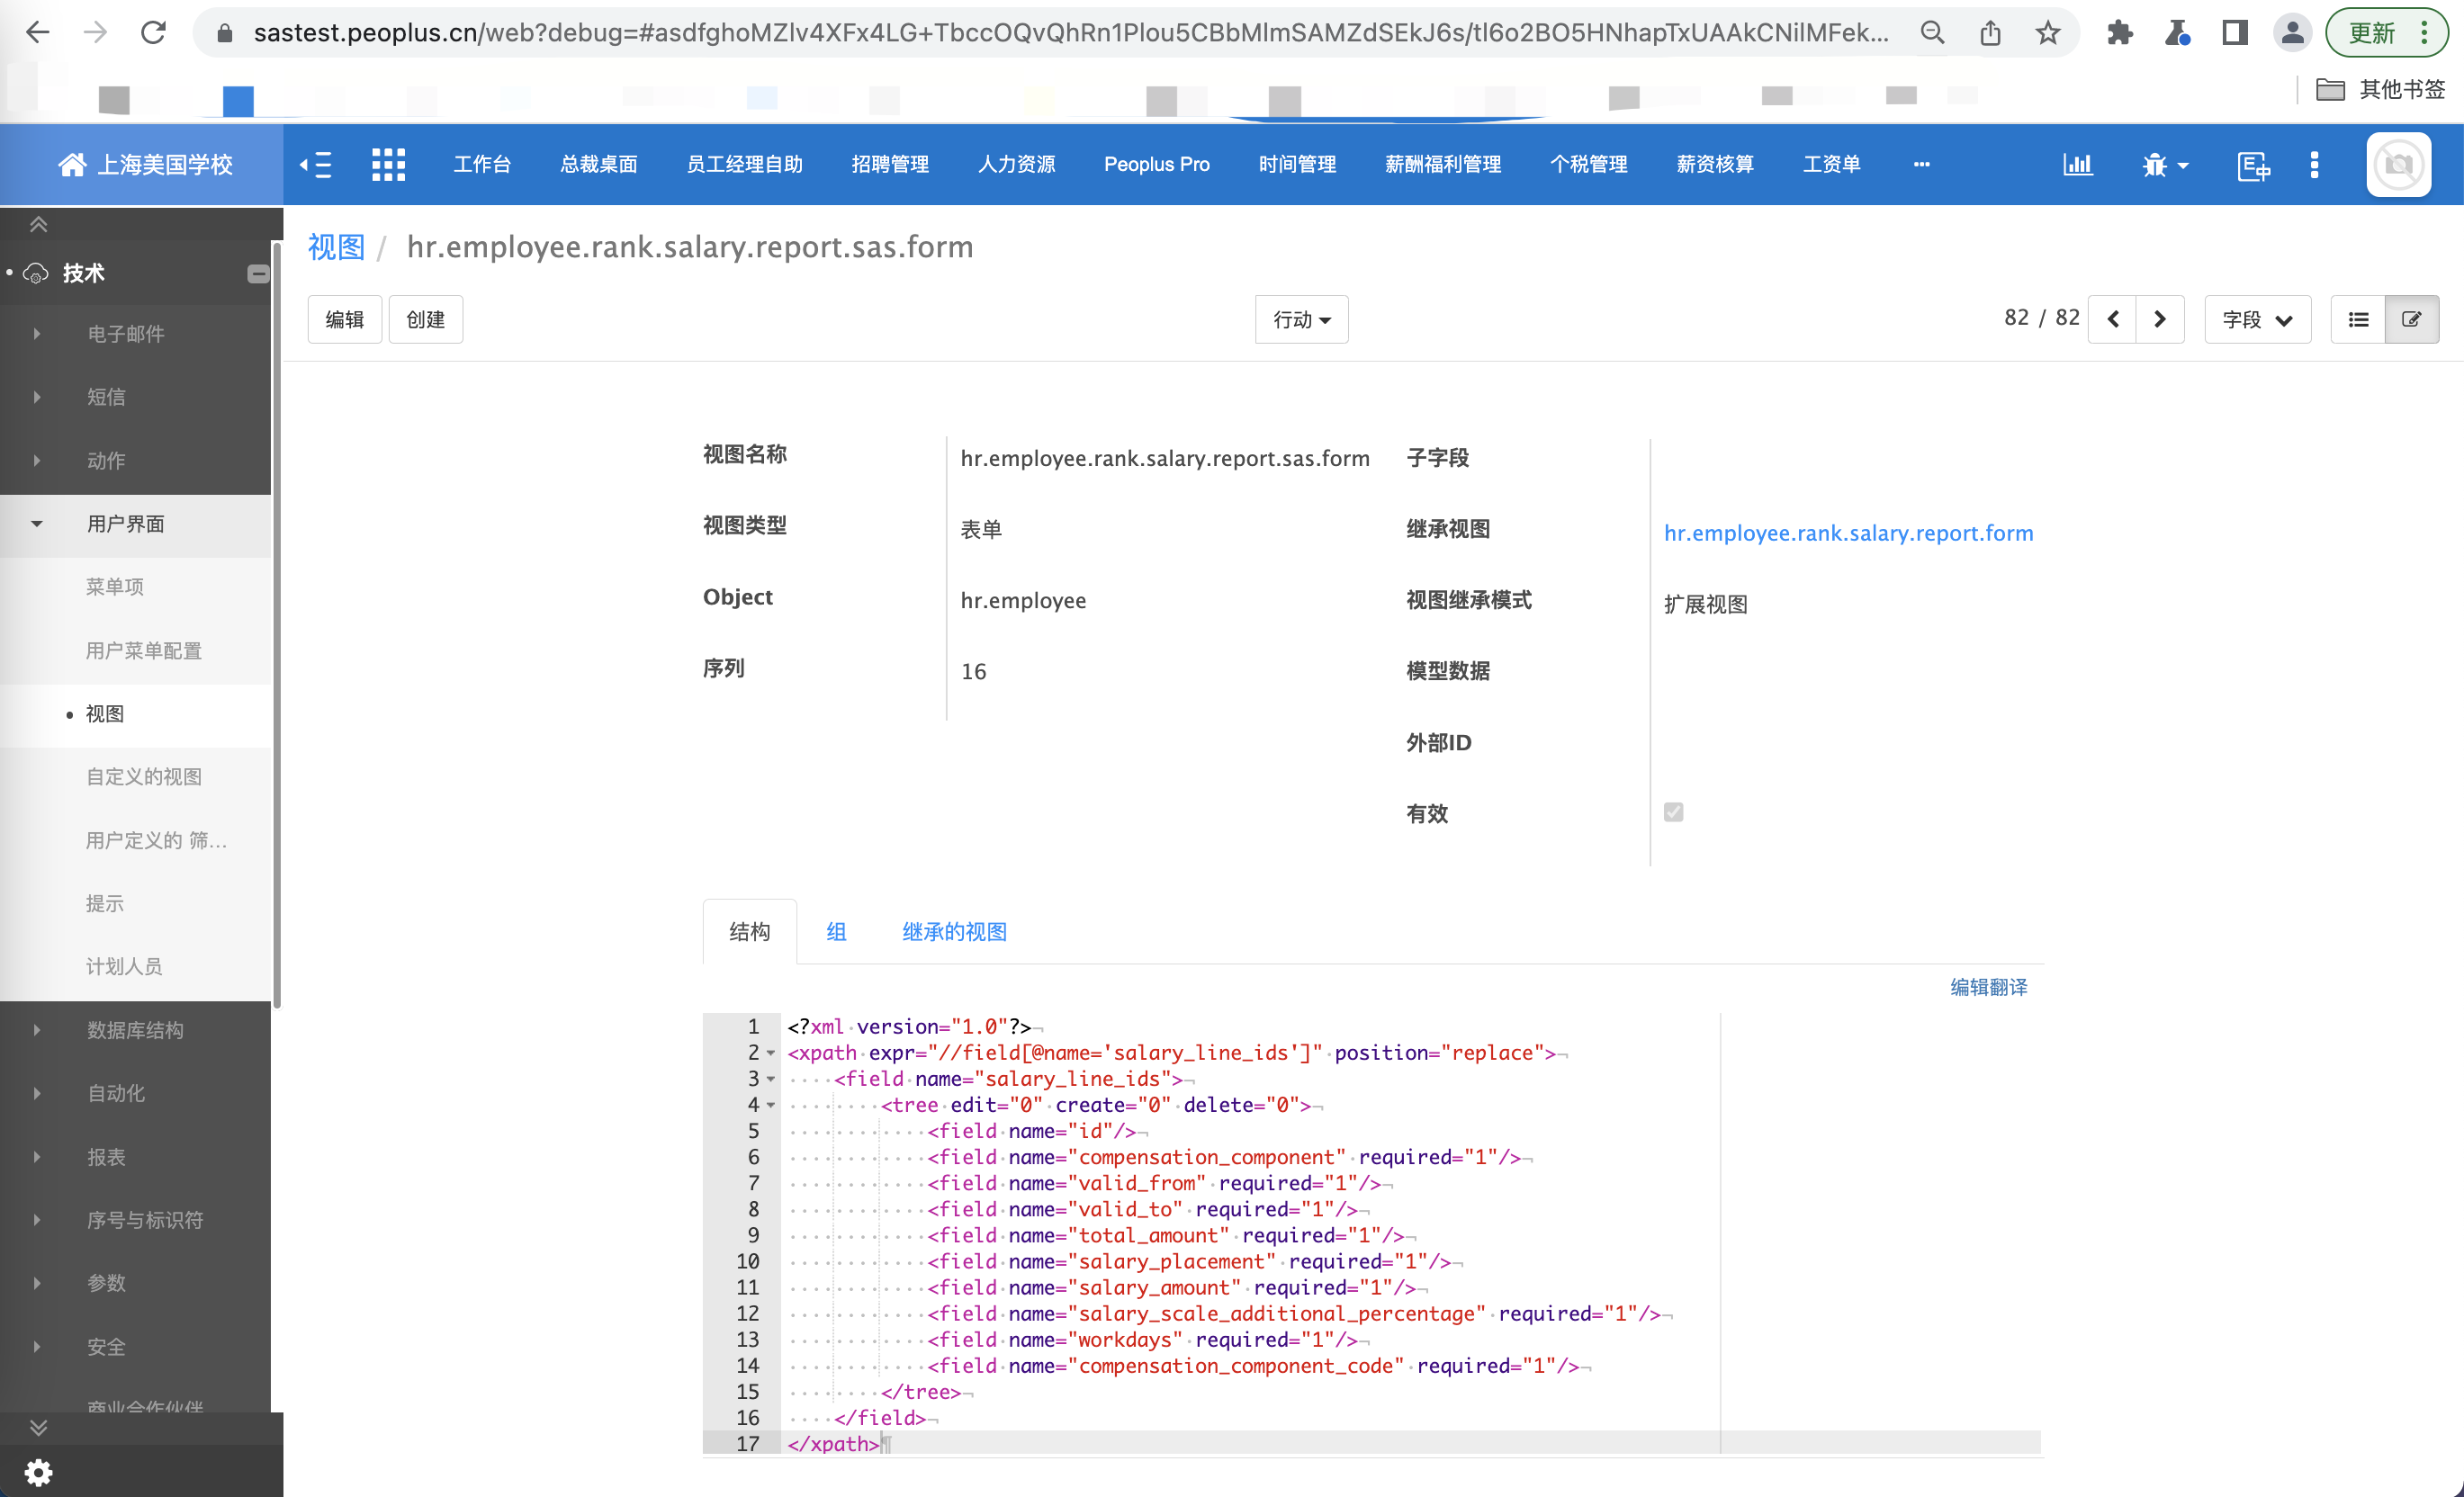The width and height of the screenshot is (2464, 1497).
Task: Open the apps grid menu icon
Action: 388,164
